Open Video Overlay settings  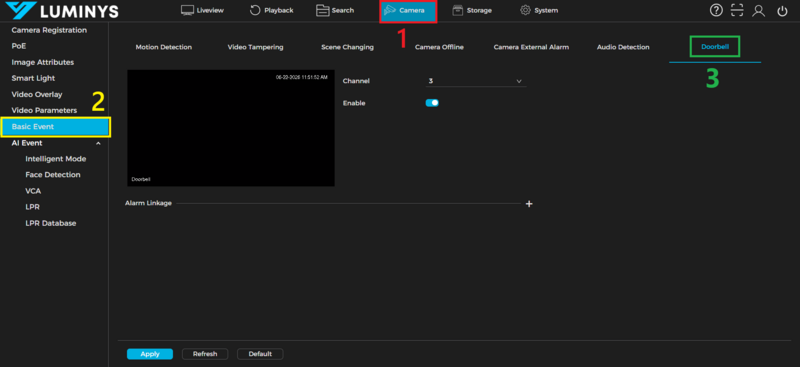pyautogui.click(x=37, y=94)
